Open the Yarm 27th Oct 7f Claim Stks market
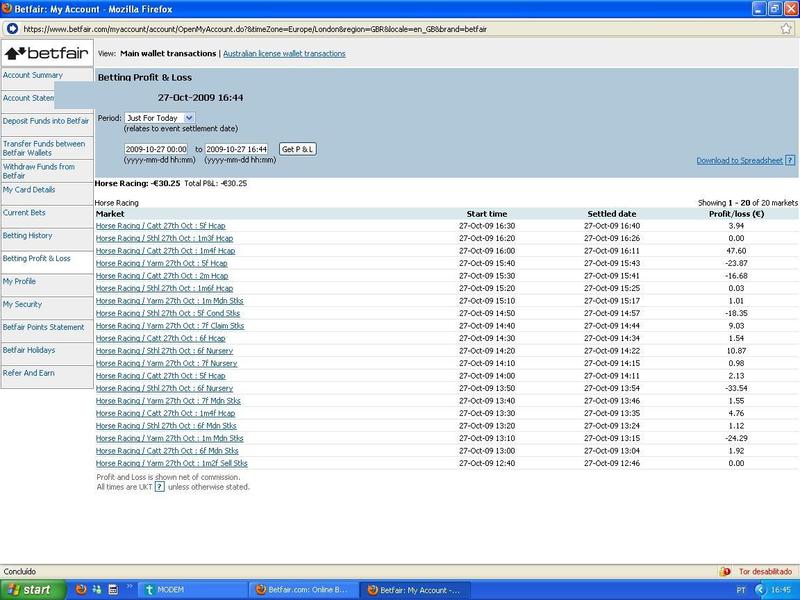This screenshot has width=800, height=600. click(170, 326)
